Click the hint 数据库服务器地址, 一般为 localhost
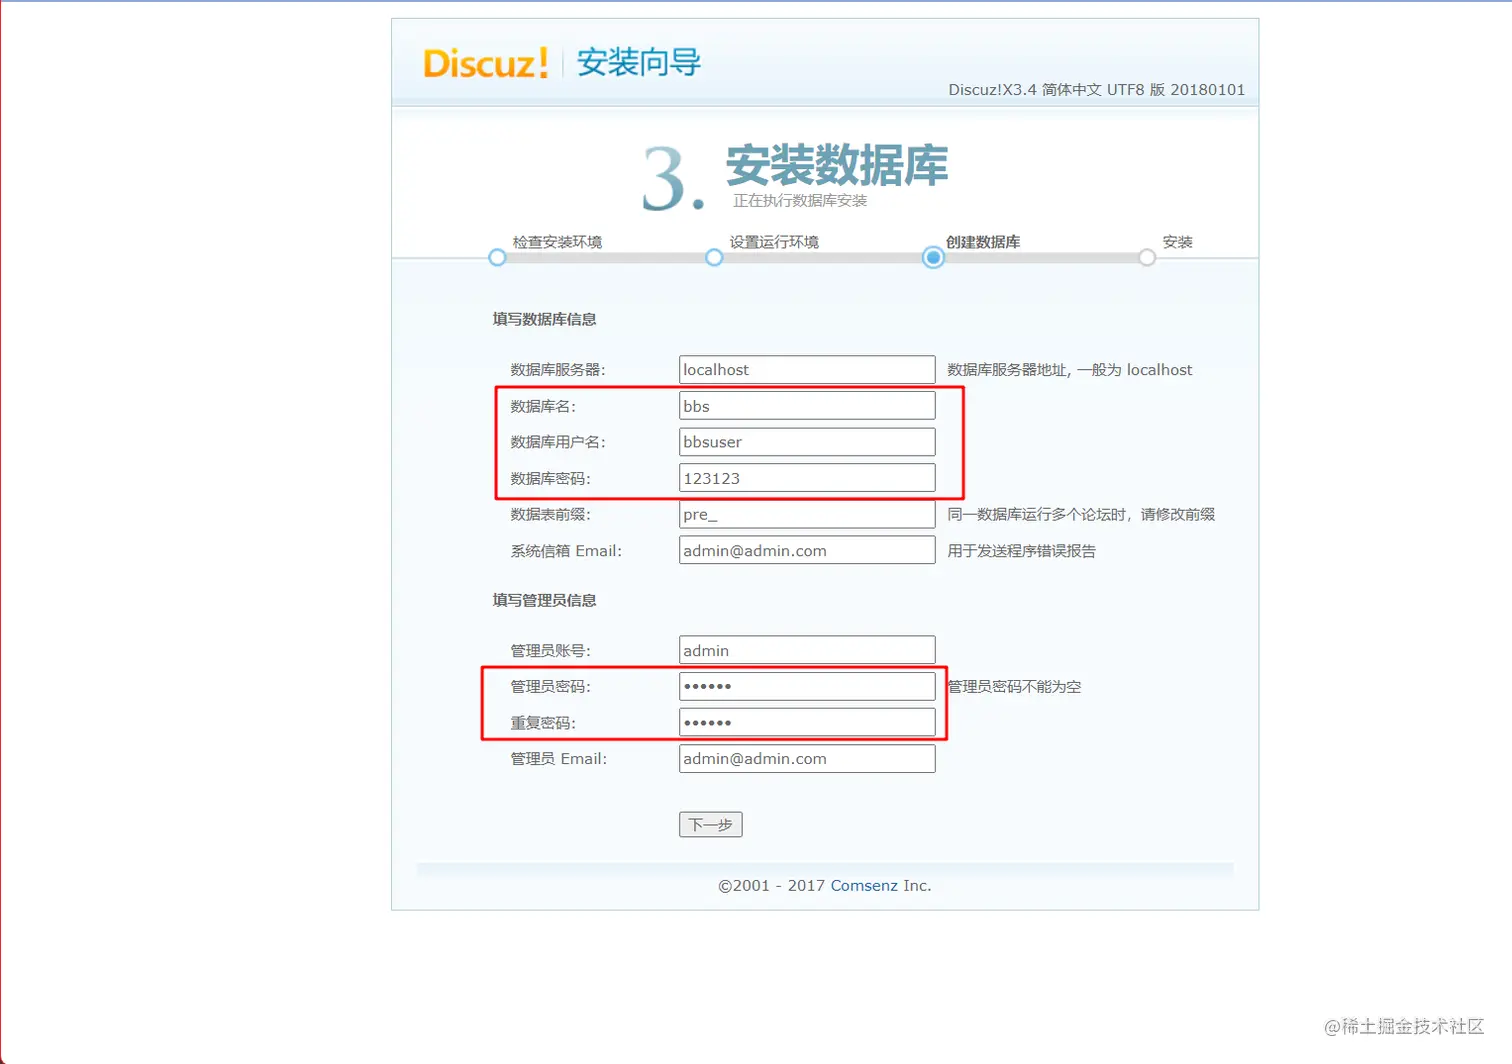The height and width of the screenshot is (1064, 1512). (1070, 370)
